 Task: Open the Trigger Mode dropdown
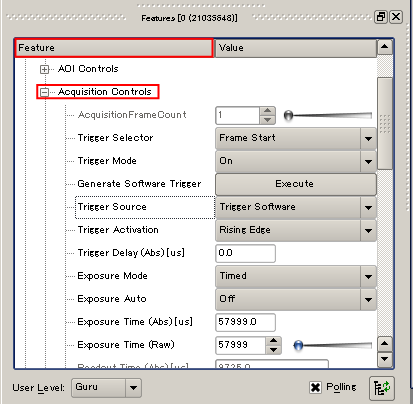pyautogui.click(x=368, y=161)
